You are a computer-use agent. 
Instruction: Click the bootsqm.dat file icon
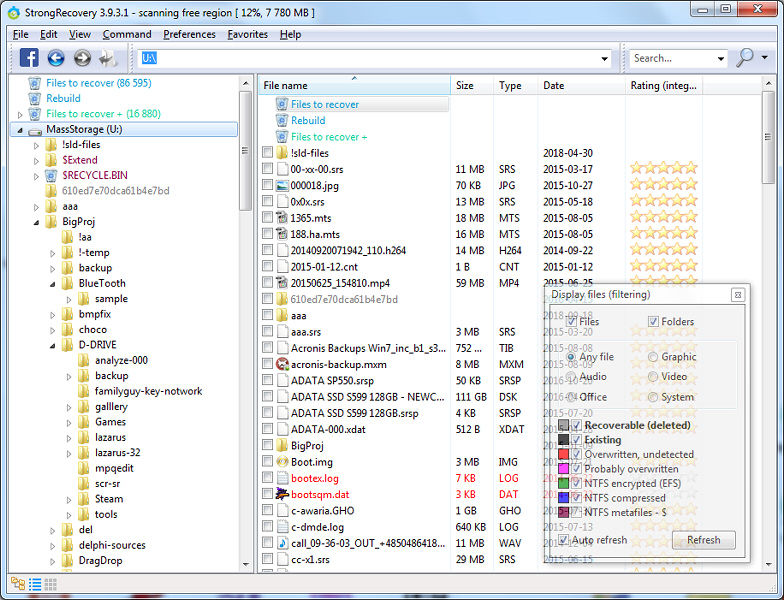click(282, 494)
